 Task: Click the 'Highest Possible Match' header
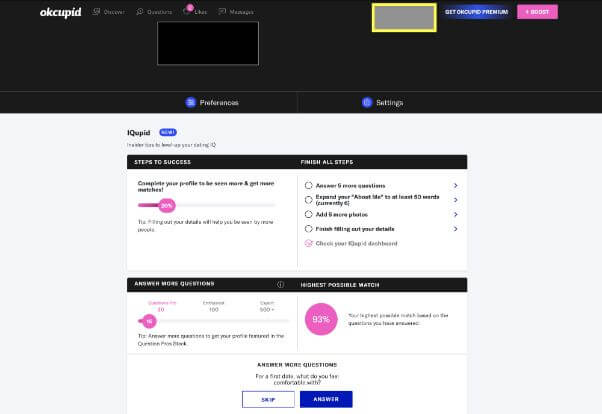[340, 285]
